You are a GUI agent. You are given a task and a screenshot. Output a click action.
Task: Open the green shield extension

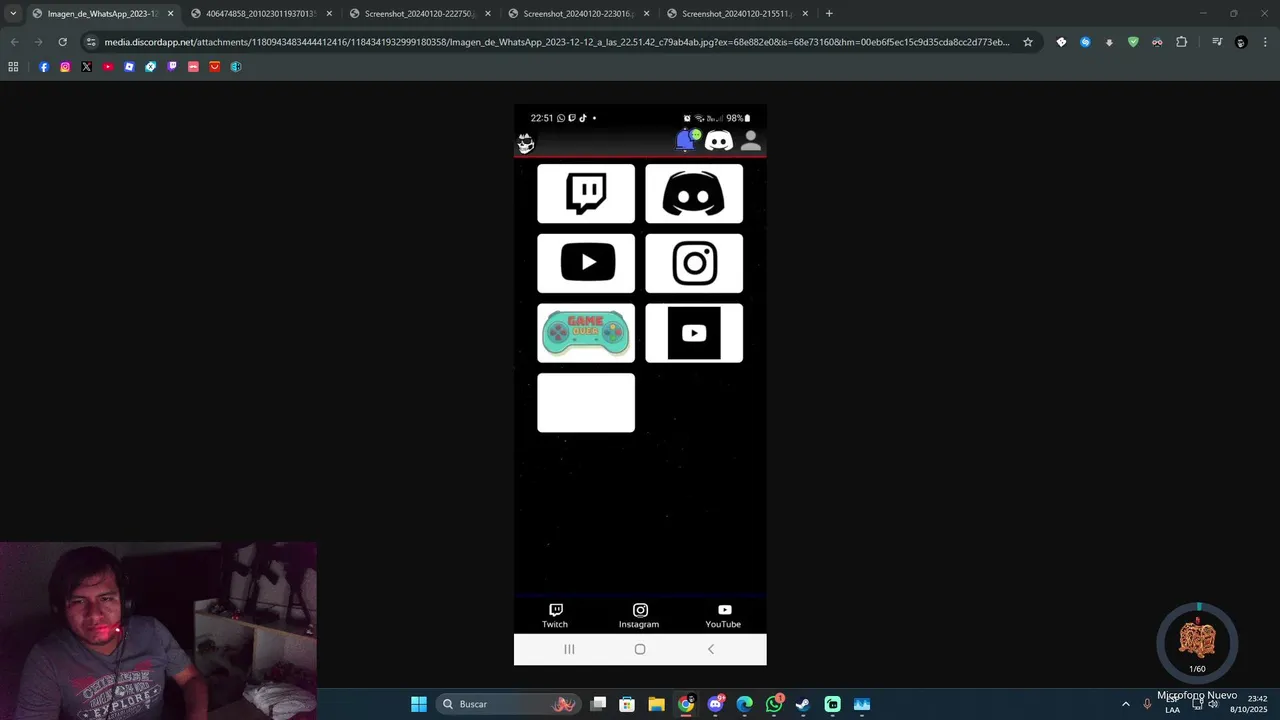click(x=1133, y=42)
